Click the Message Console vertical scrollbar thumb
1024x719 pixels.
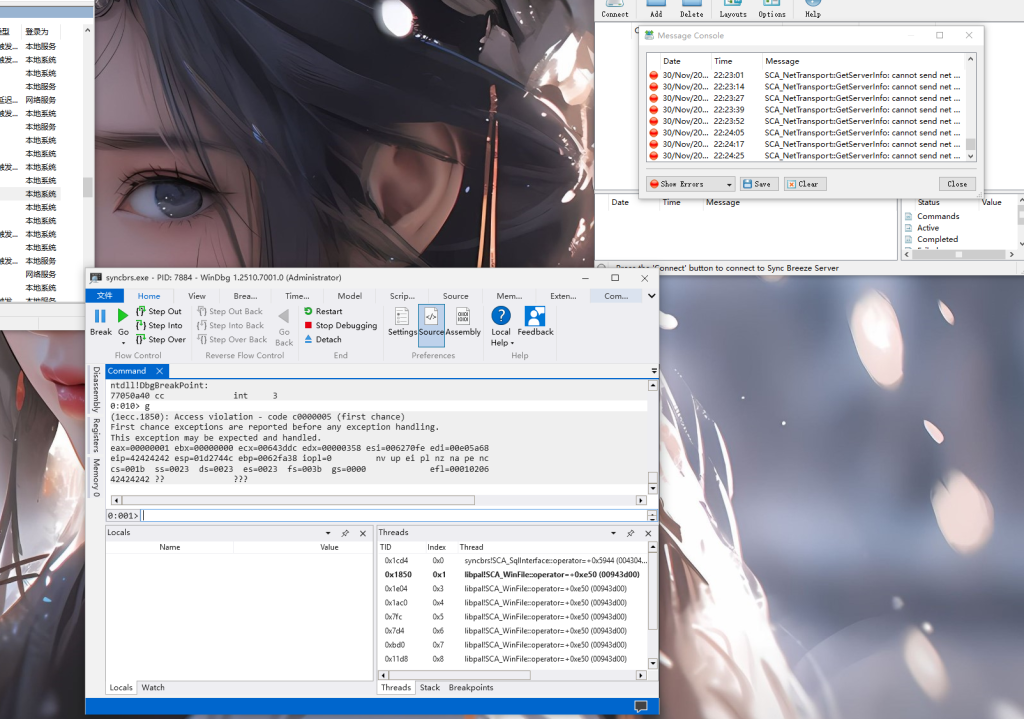[x=970, y=144]
